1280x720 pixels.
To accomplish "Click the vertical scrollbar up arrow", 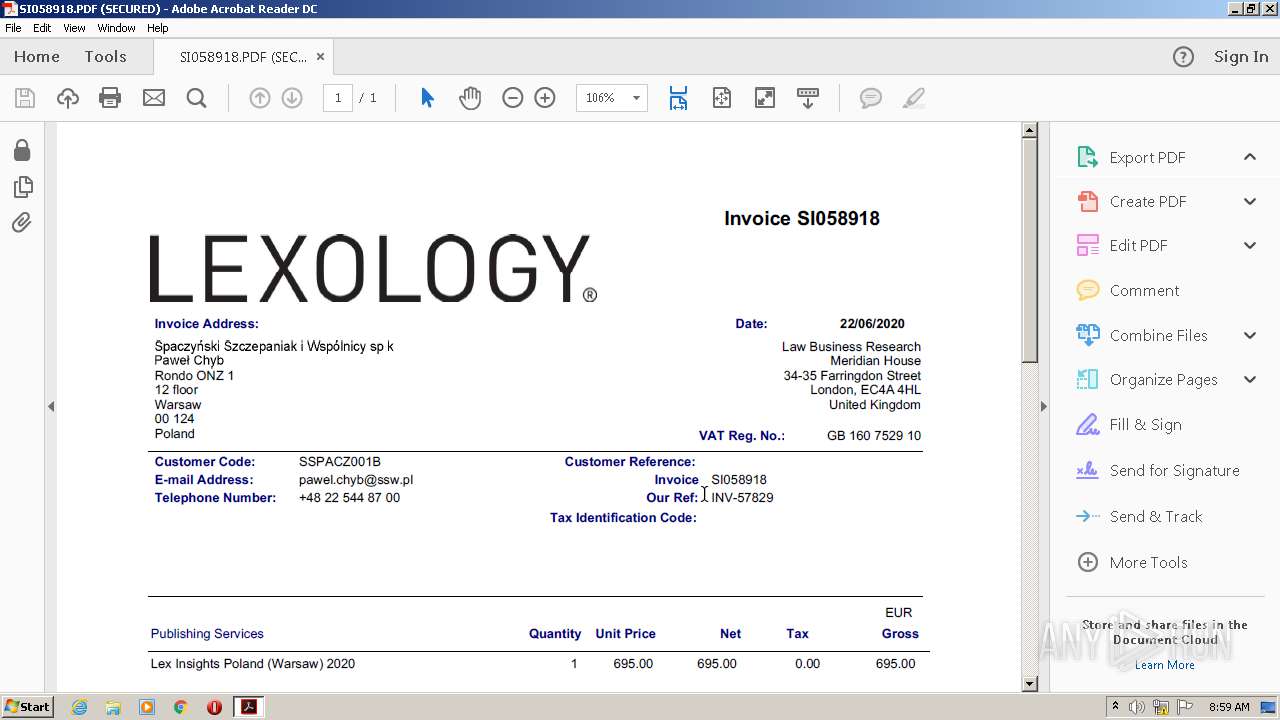I will click(x=1029, y=130).
